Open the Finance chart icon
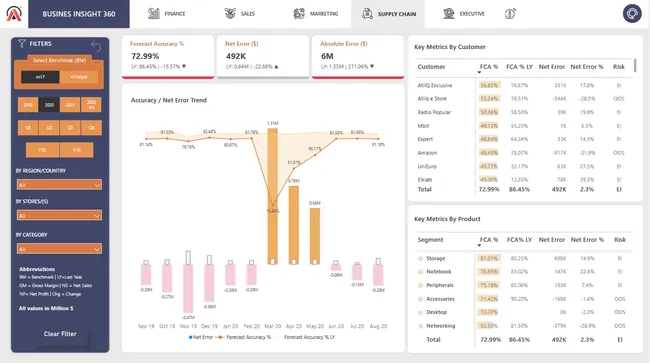The width and height of the screenshot is (650, 363). [154, 14]
